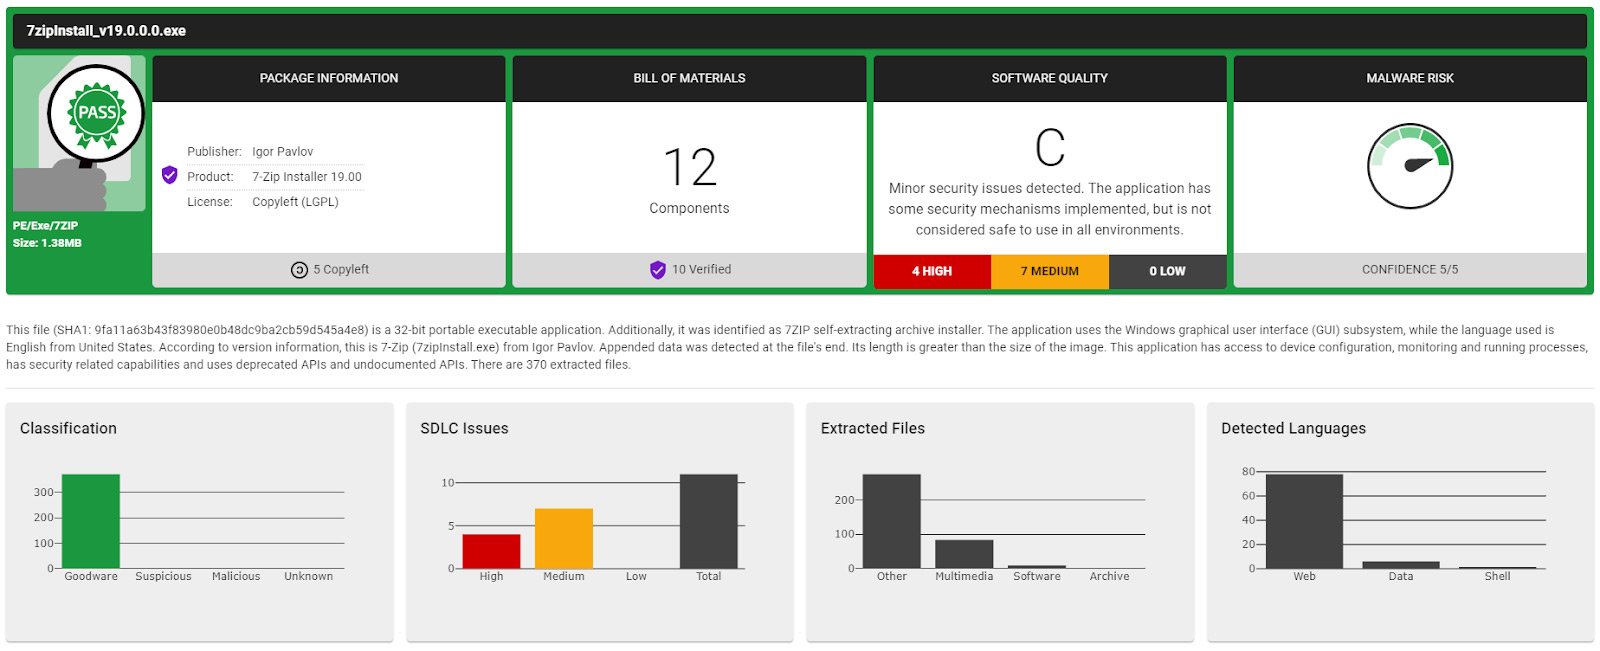Click the software quality grade C
1600x651 pixels.
(1050, 148)
